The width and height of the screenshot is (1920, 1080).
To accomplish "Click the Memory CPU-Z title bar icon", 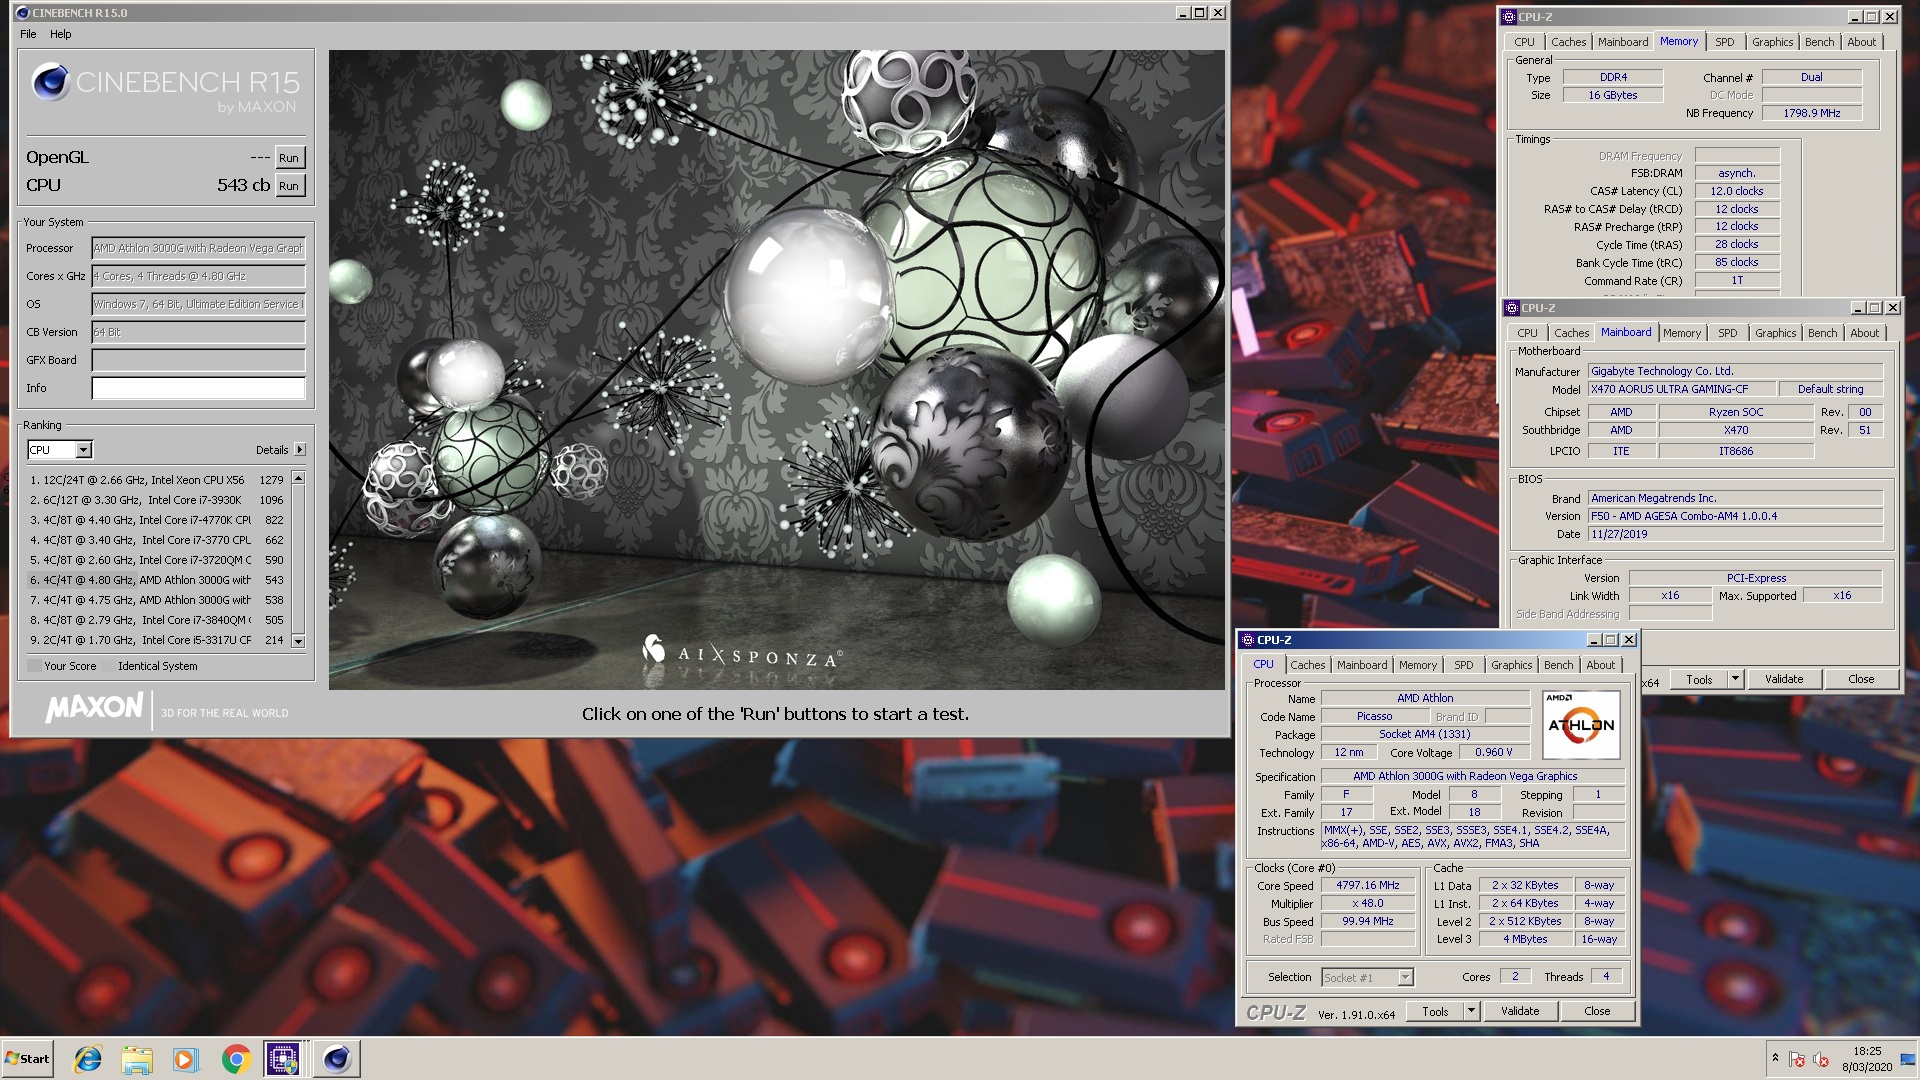I will (x=1509, y=17).
